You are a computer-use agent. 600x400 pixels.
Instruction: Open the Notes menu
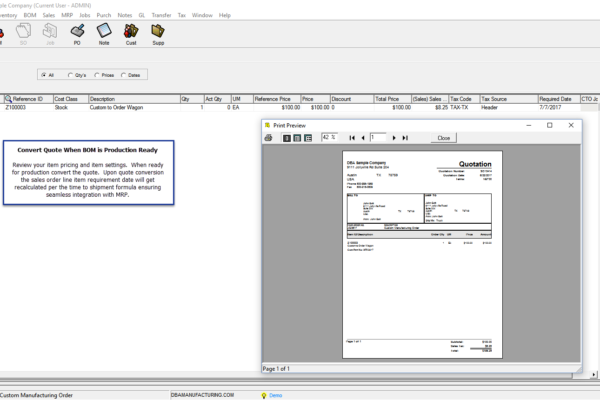125,15
